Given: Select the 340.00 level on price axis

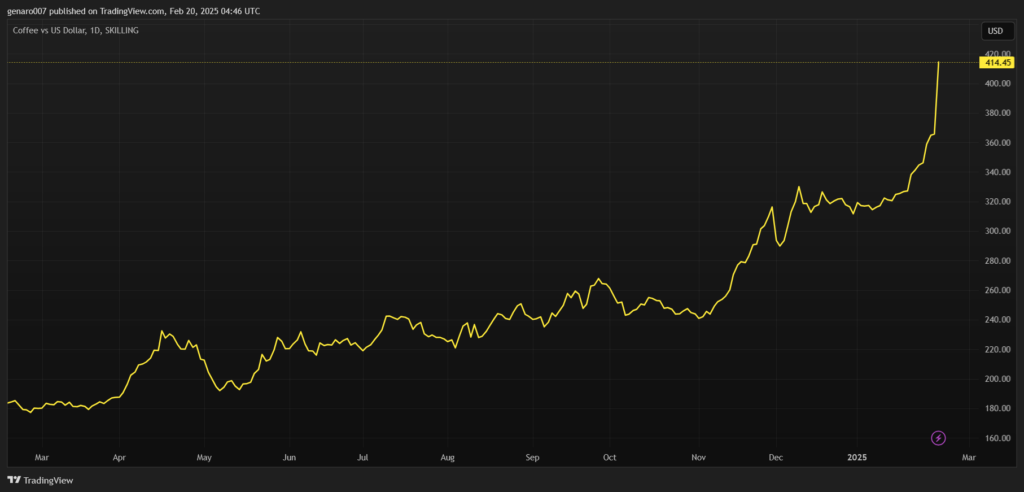Looking at the screenshot, I should pos(994,172).
